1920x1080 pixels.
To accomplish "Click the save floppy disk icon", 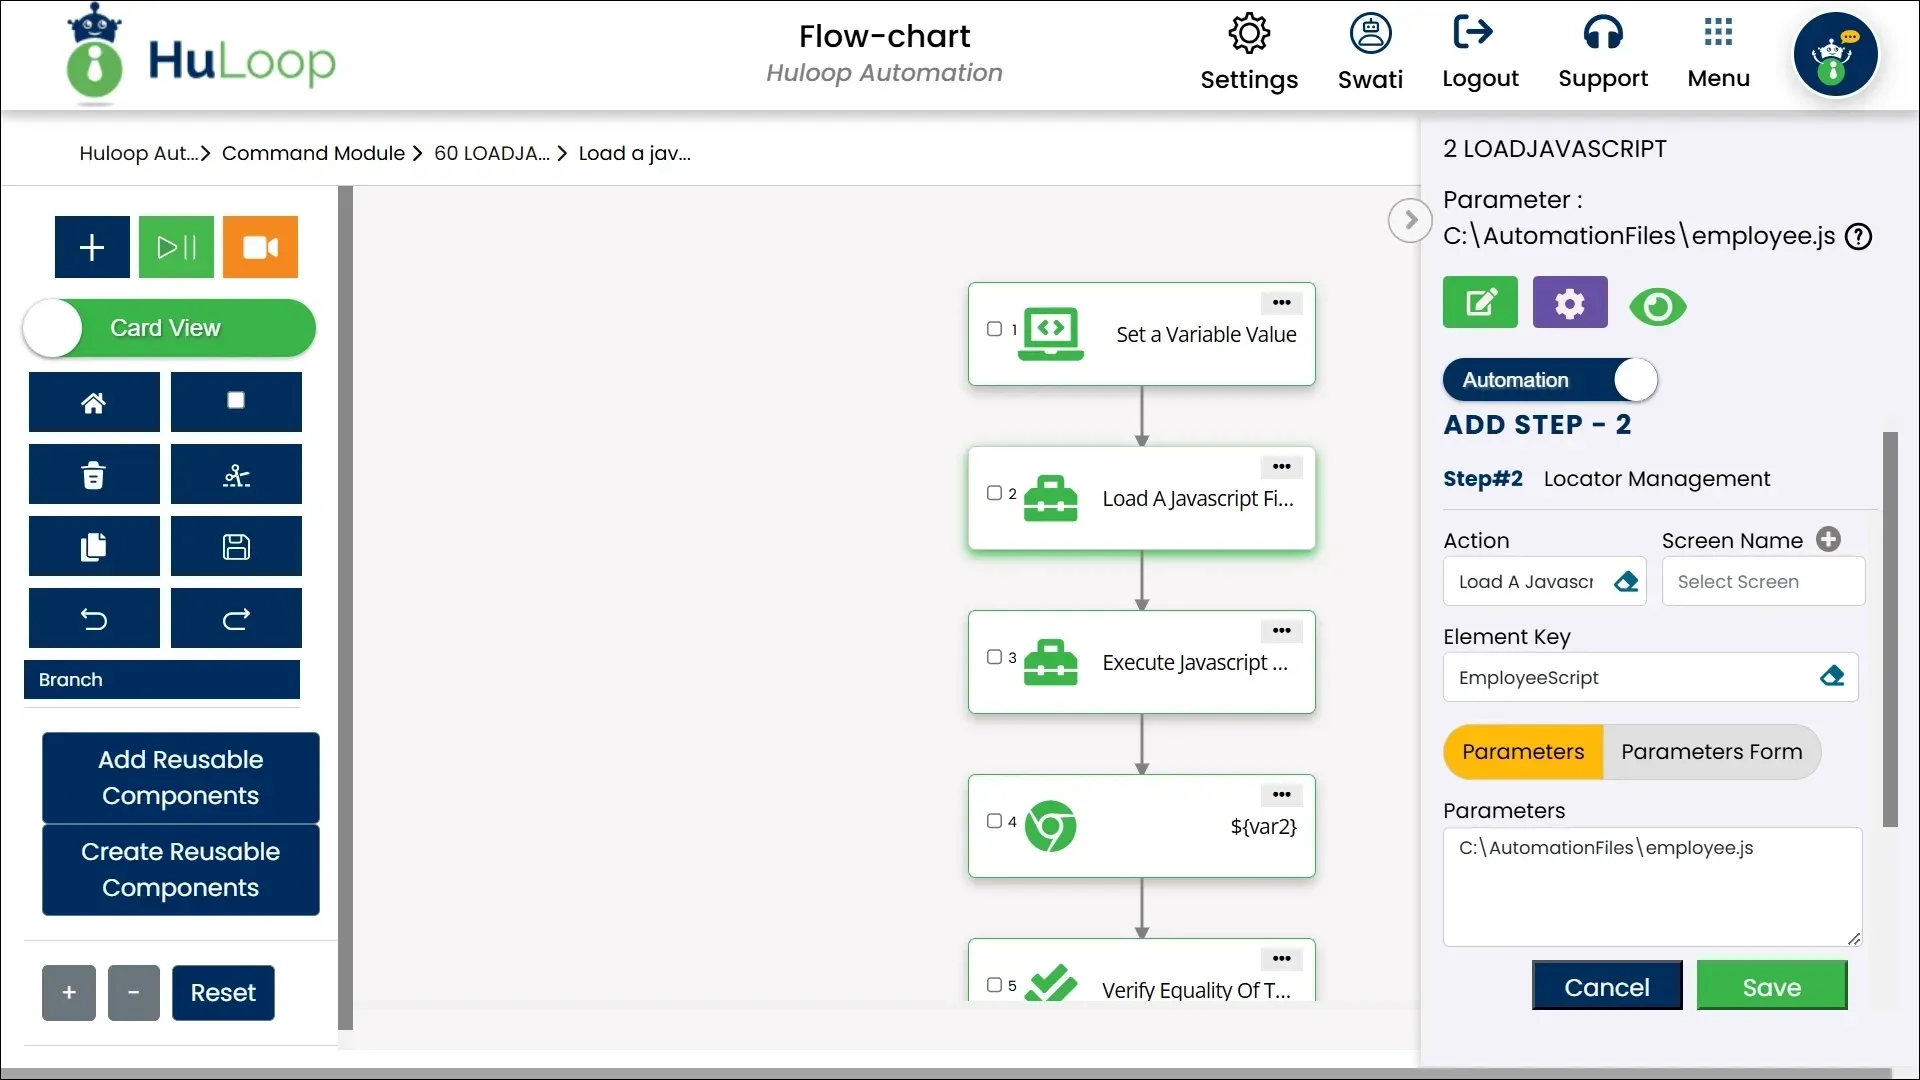I will tap(236, 547).
